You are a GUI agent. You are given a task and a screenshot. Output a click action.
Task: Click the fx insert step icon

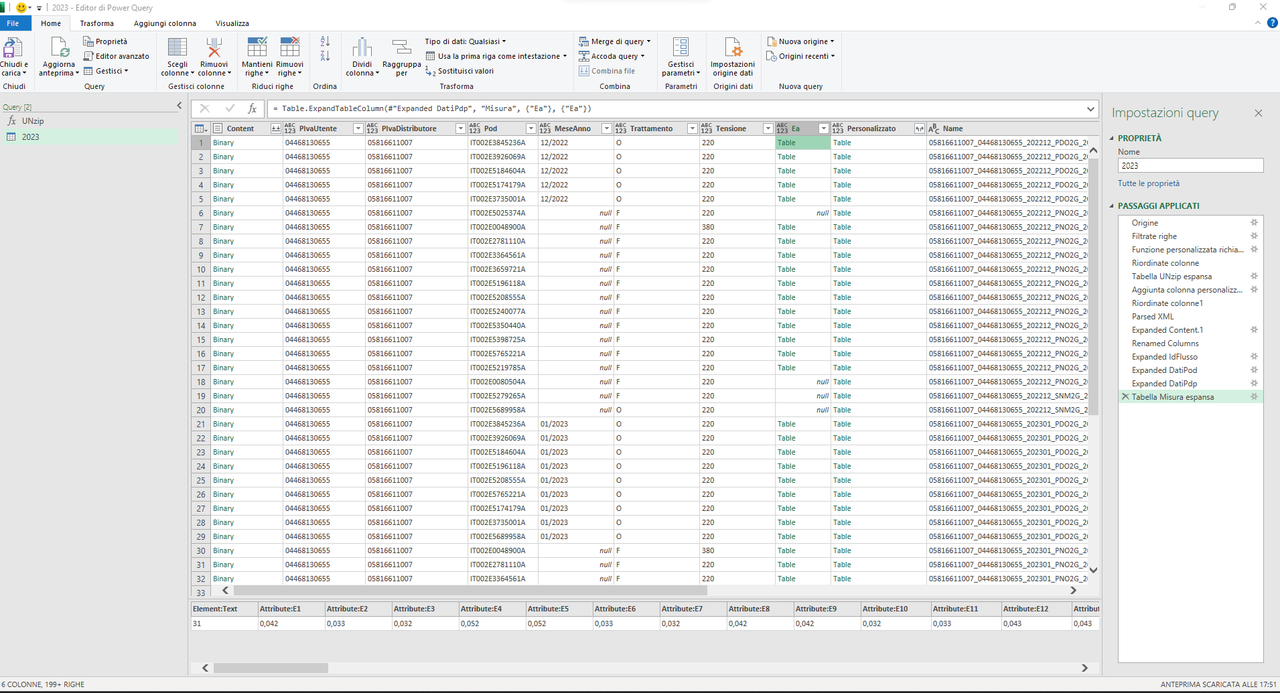253,108
